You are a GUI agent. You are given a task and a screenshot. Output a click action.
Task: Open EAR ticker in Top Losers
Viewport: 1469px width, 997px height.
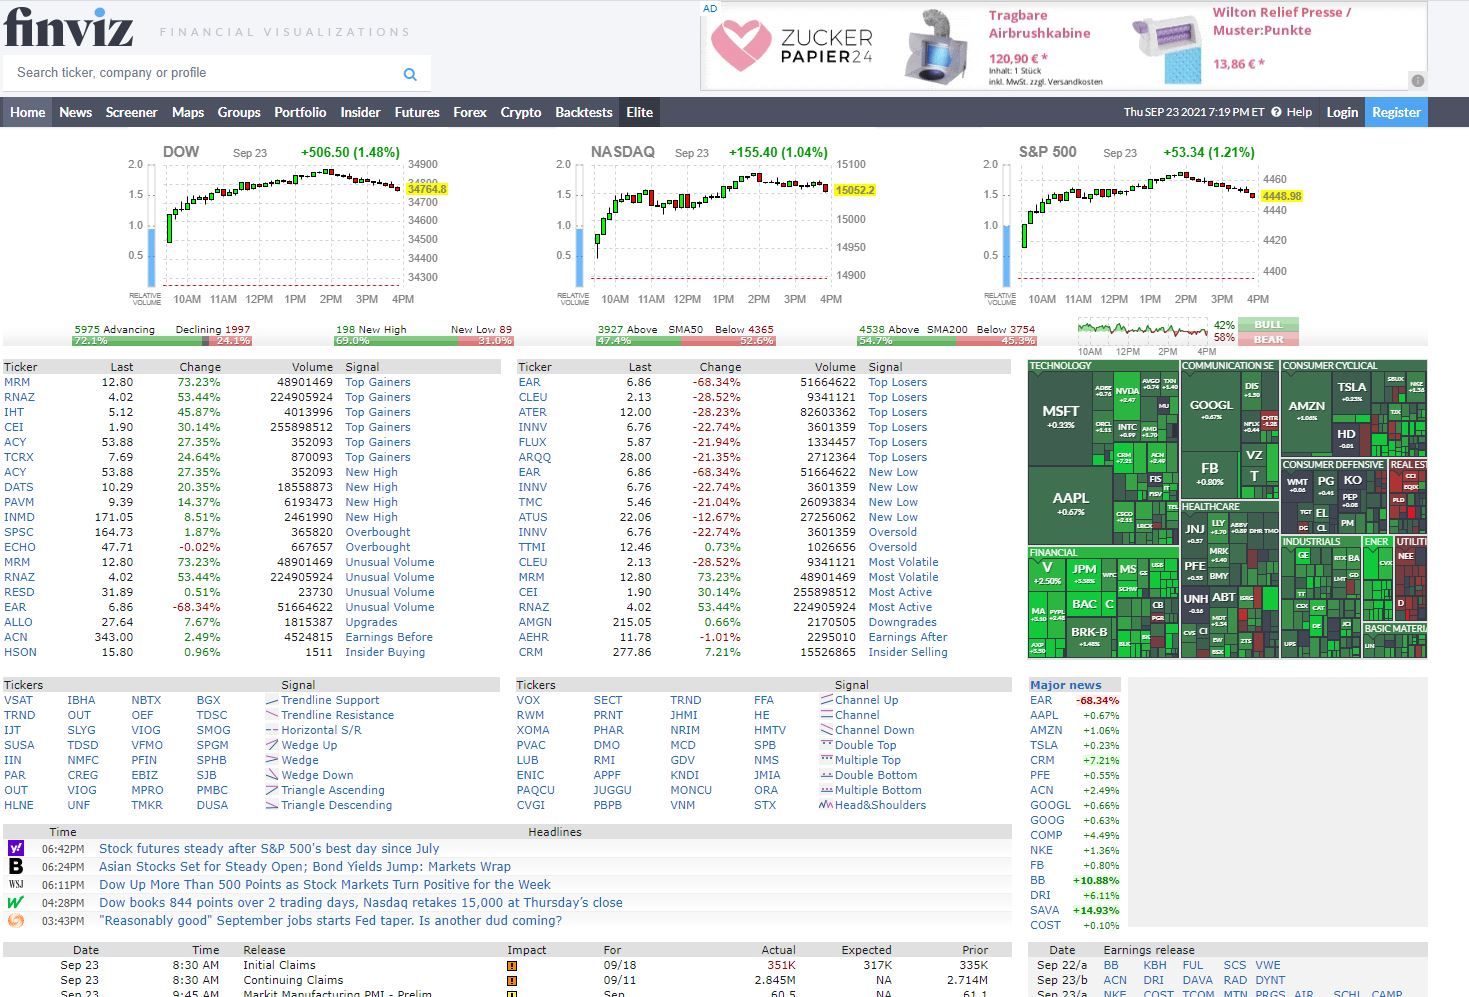point(529,382)
